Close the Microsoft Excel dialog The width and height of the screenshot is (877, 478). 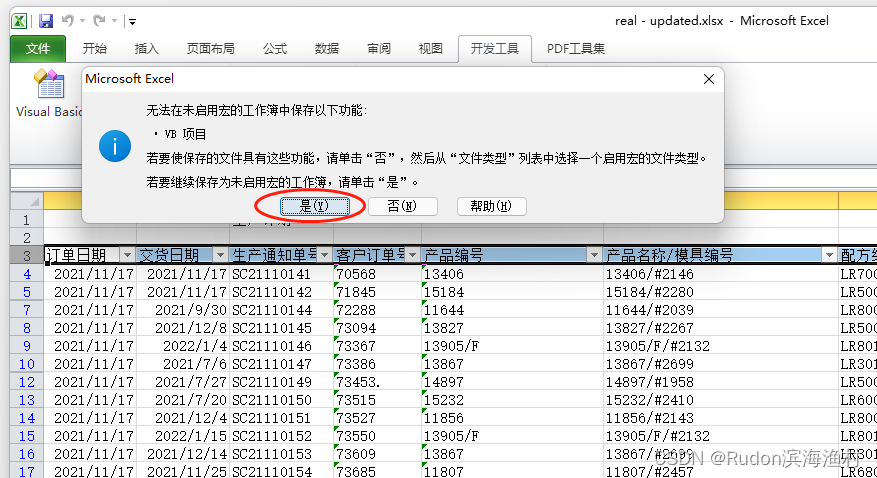click(x=709, y=79)
